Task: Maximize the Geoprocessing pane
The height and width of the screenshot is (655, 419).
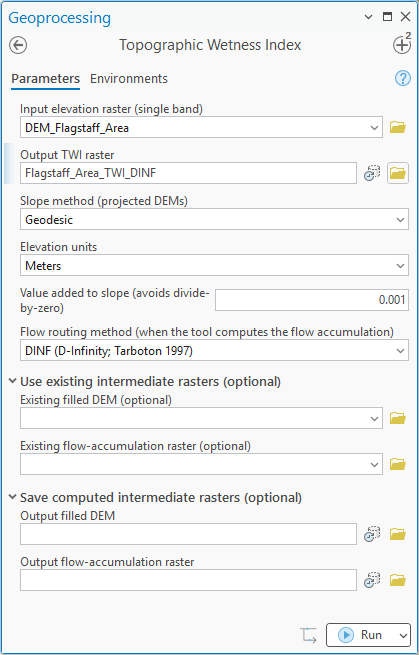Action: (388, 17)
